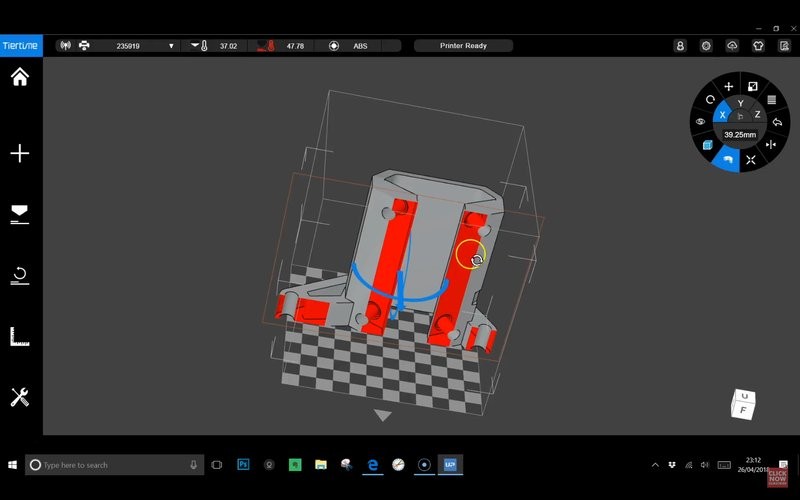Select the Scale tool in wheel menu
800x500 pixels.
[753, 87]
